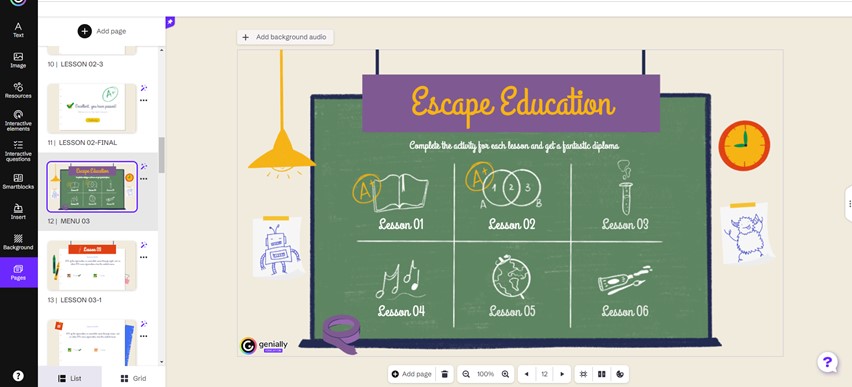Viewport: 852px width, 387px height.
Task: Open the three-dot menu for page 14
Action: point(144,336)
